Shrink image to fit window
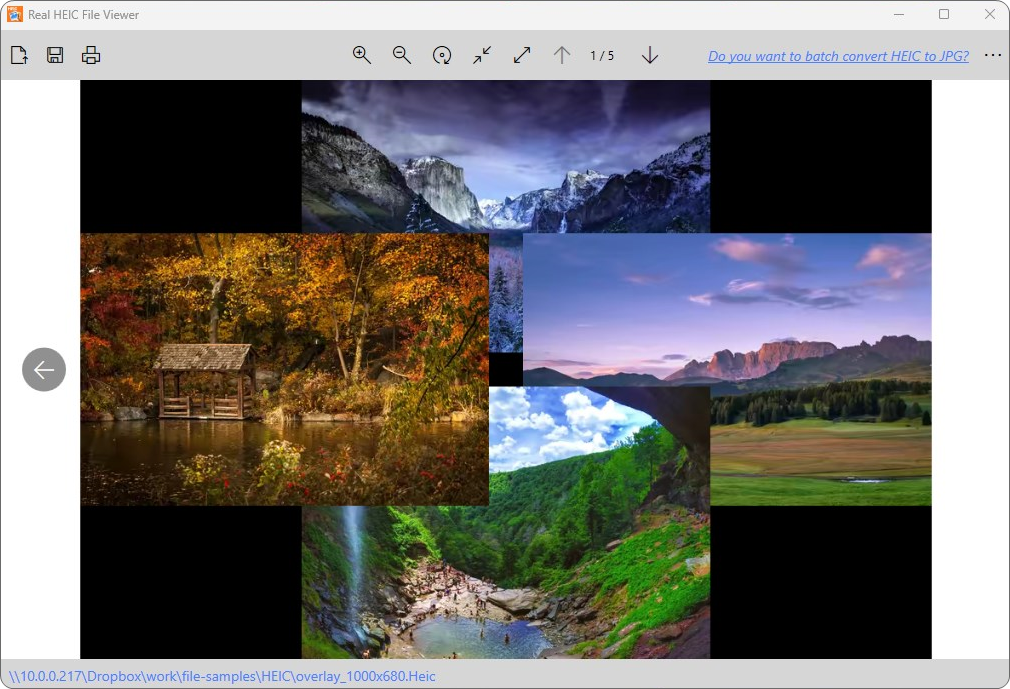Viewport: 1010px width, 689px height. (x=482, y=56)
